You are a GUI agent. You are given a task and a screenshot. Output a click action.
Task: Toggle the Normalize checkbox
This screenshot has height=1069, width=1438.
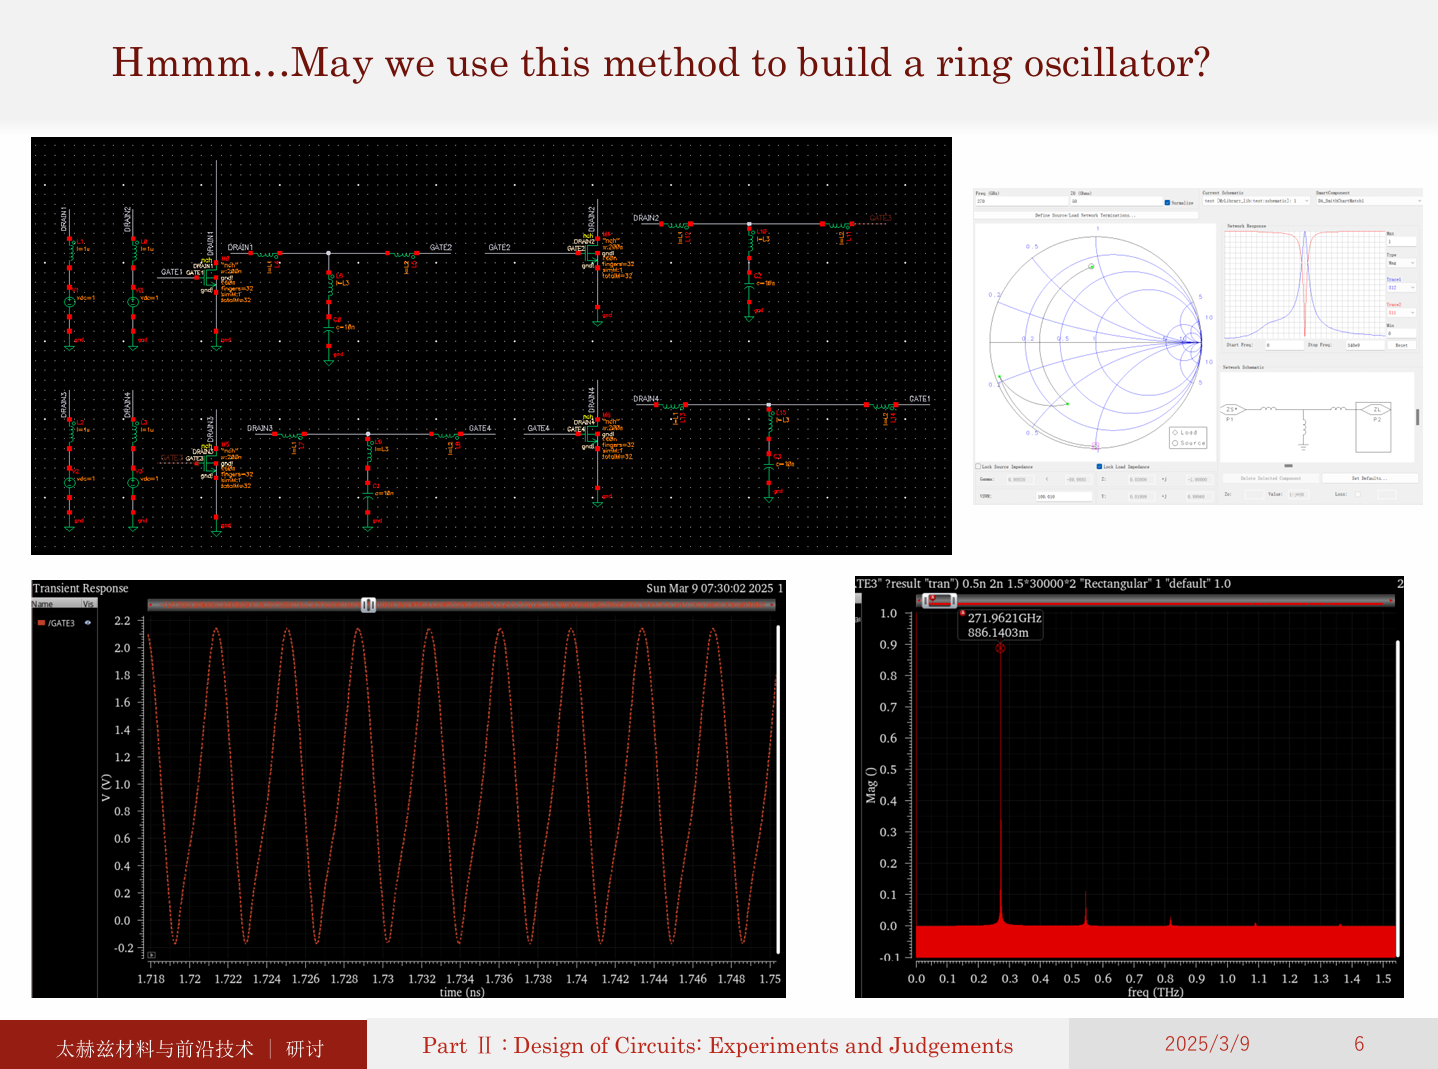click(1167, 203)
